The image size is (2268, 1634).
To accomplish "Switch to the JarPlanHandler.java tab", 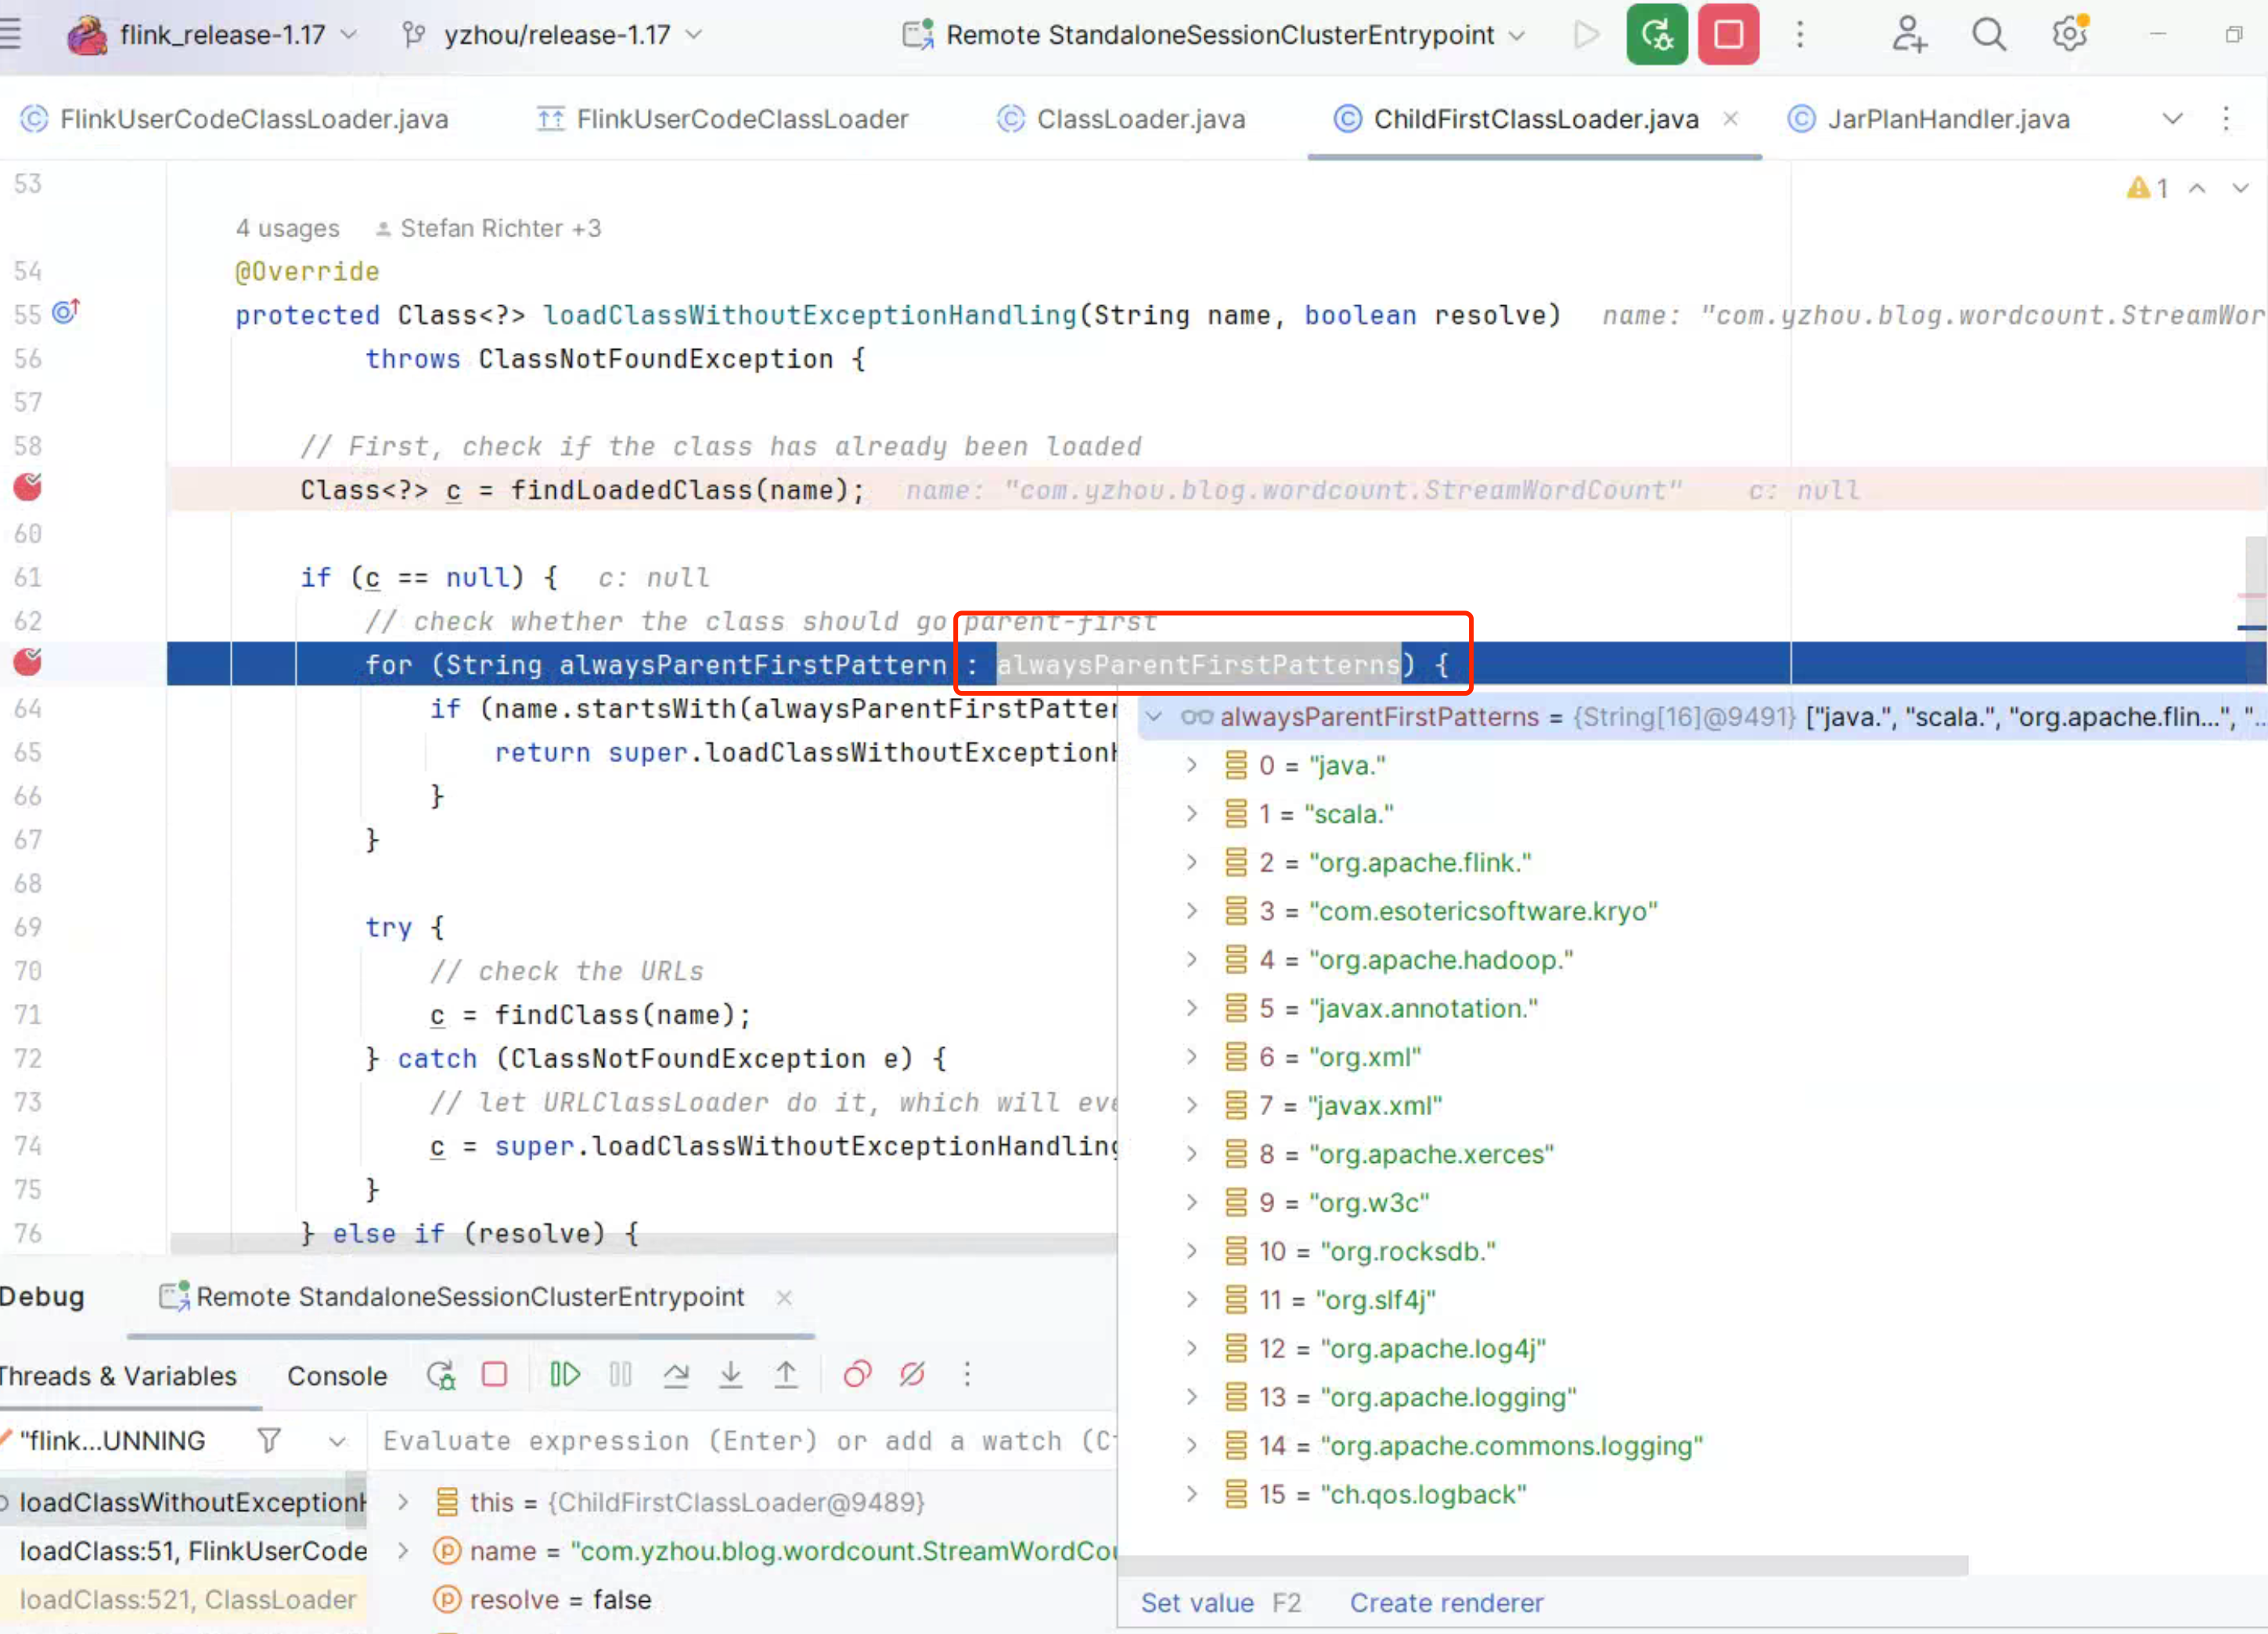I will pos(1928,119).
